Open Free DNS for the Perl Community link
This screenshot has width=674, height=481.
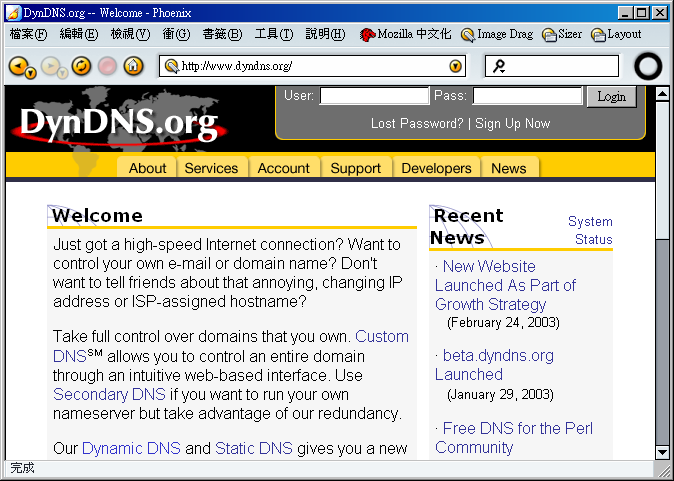tap(514, 438)
